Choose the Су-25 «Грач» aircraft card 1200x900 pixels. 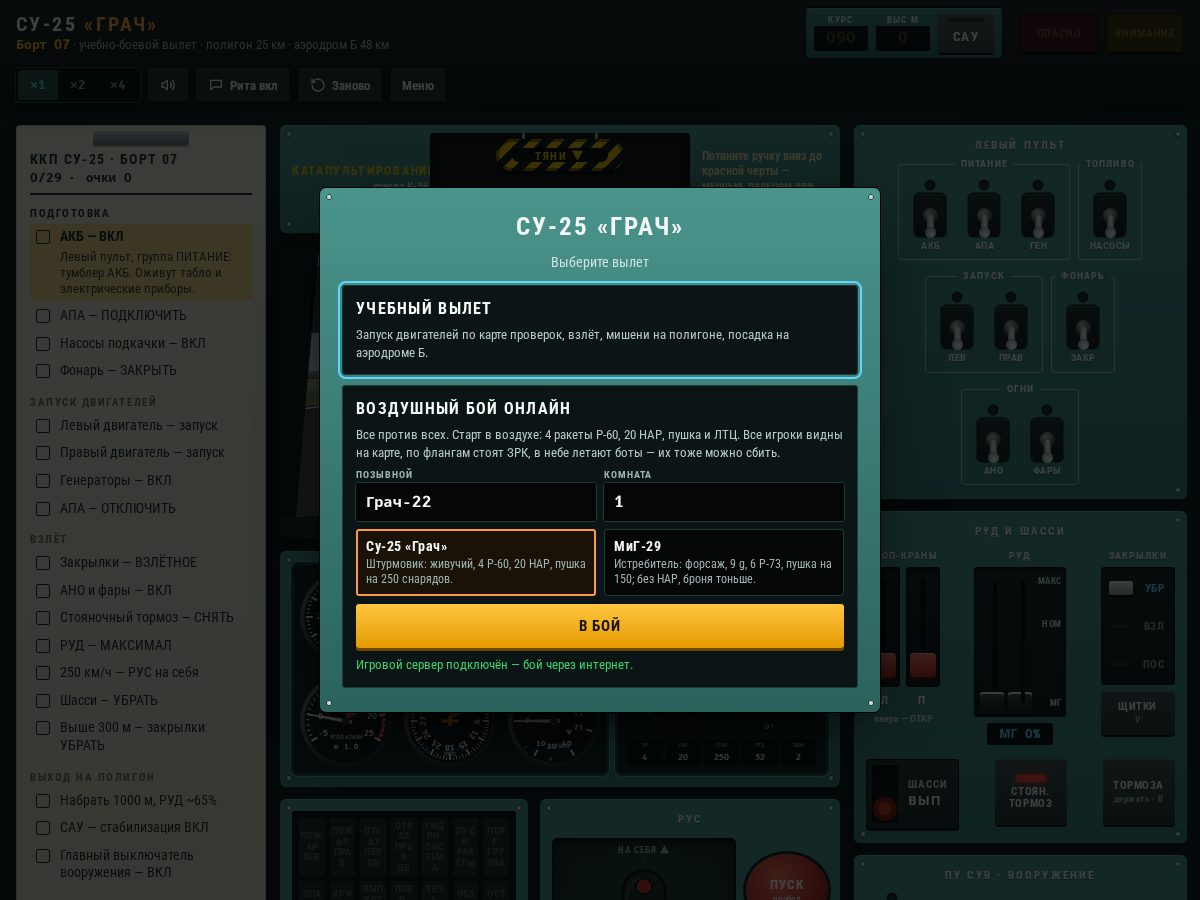(476, 562)
